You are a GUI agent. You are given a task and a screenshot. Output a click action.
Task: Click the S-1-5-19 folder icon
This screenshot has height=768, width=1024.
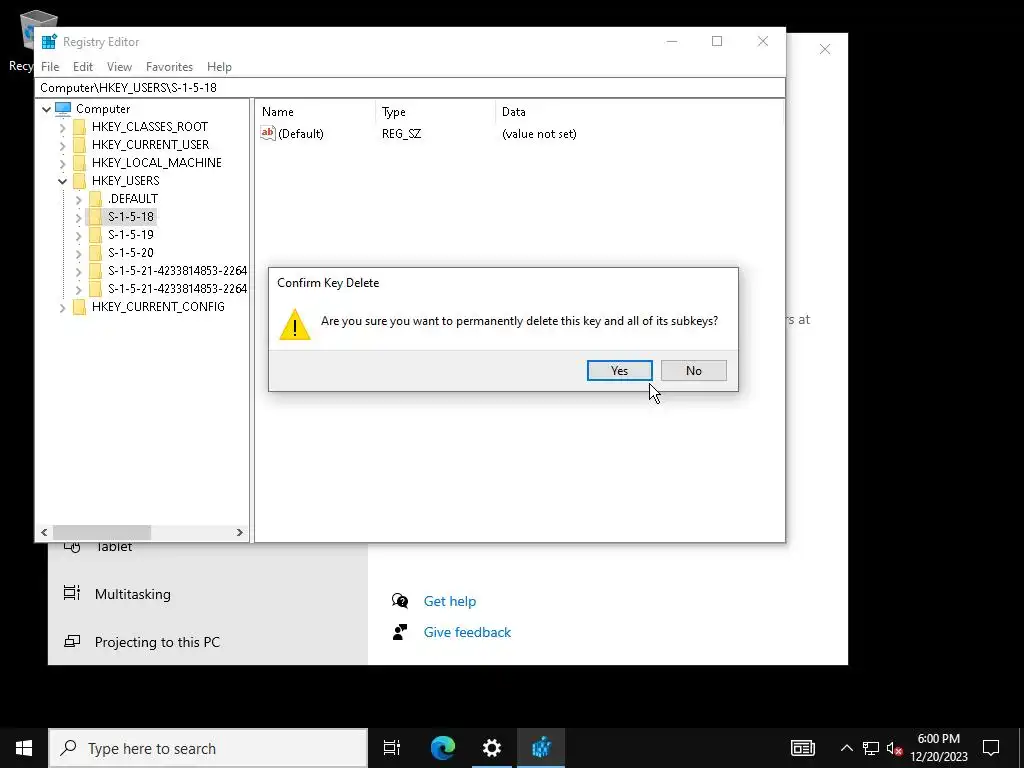[x=95, y=234]
